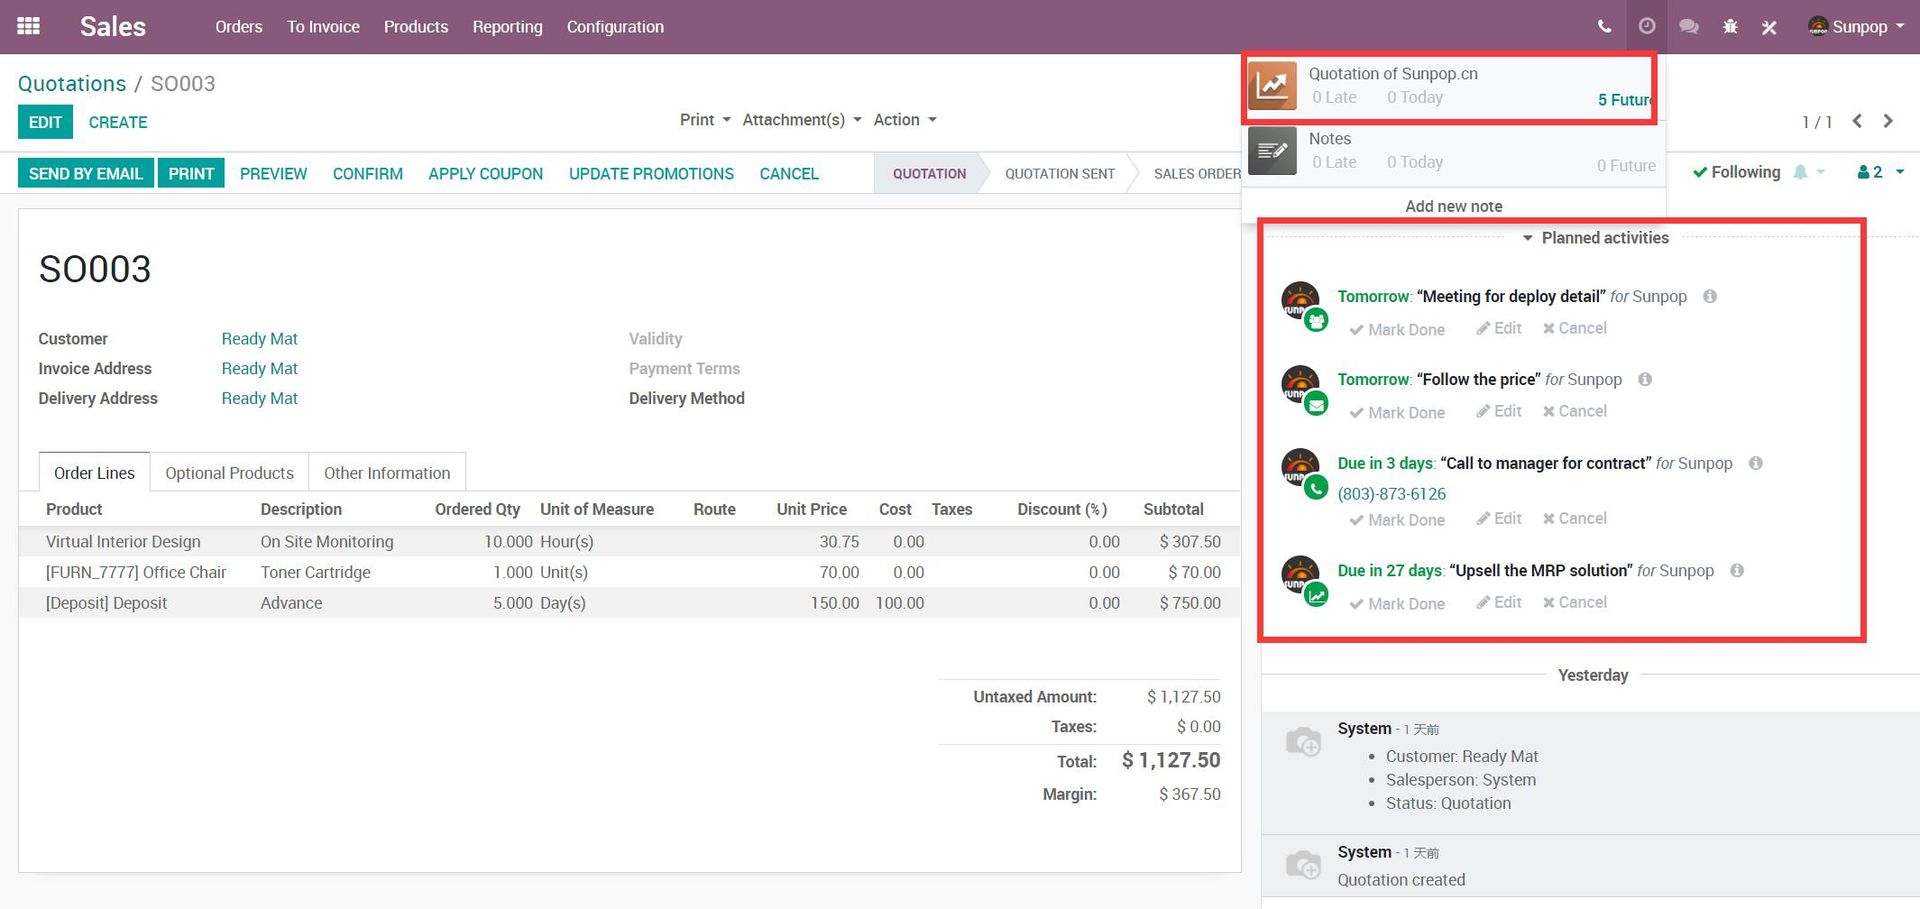Open Quotation of Sunpop.cn activity icon

pos(1272,86)
